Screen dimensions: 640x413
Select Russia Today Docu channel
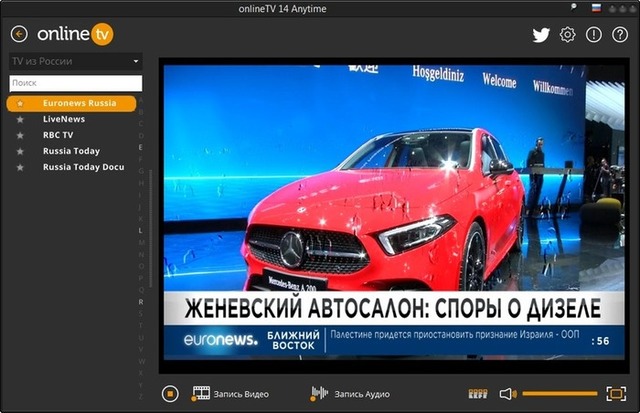click(x=83, y=167)
